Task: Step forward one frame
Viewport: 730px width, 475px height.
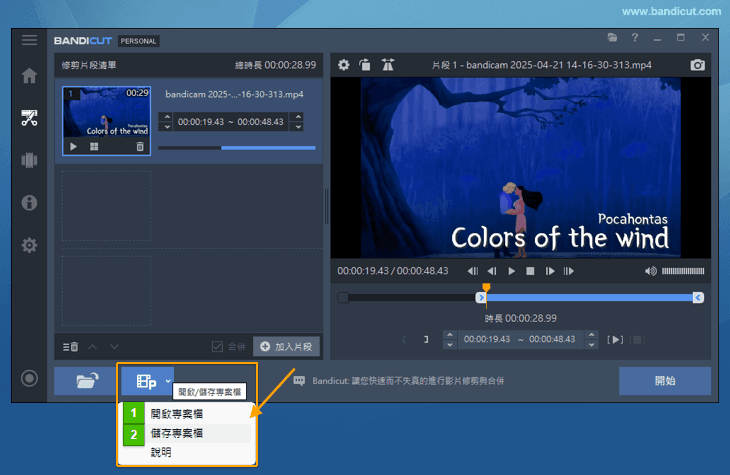Action: [550, 271]
